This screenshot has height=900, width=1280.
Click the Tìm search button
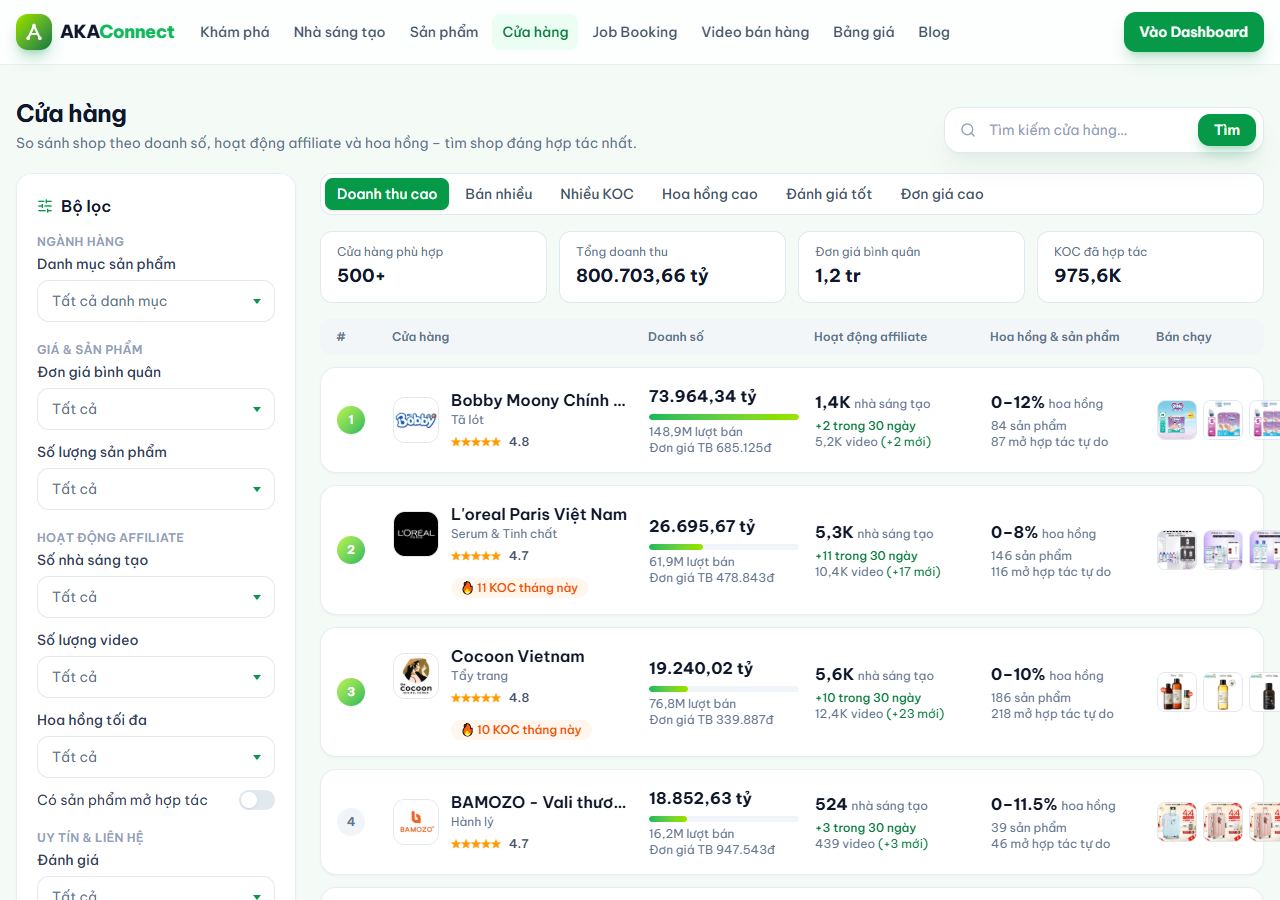pos(1227,130)
